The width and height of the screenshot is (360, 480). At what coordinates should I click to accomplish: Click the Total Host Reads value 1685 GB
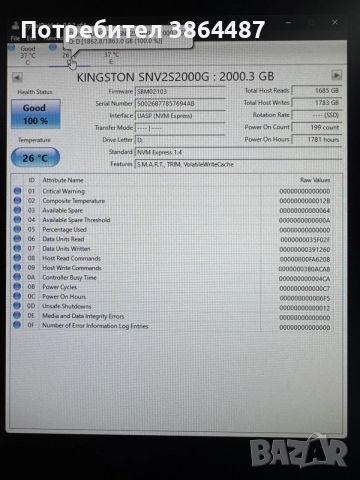point(317,90)
